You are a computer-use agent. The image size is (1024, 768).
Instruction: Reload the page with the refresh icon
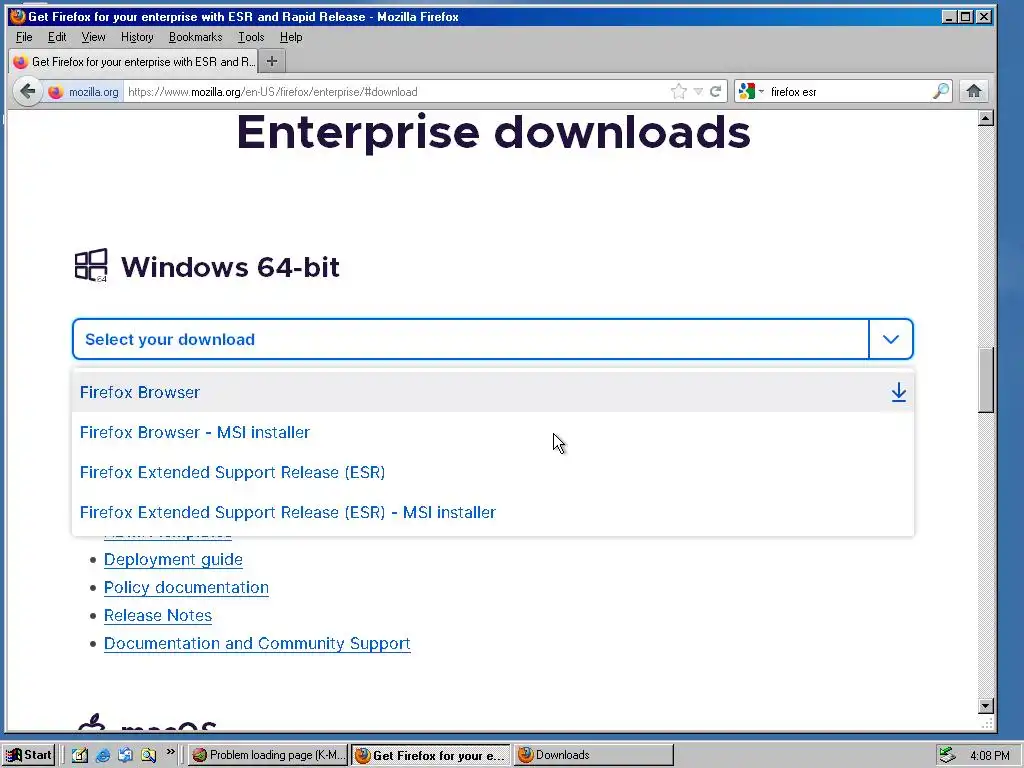pyautogui.click(x=716, y=91)
